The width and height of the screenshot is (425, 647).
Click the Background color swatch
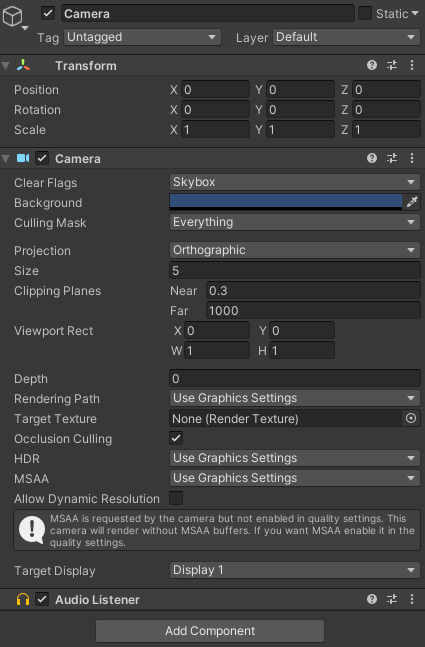point(286,202)
